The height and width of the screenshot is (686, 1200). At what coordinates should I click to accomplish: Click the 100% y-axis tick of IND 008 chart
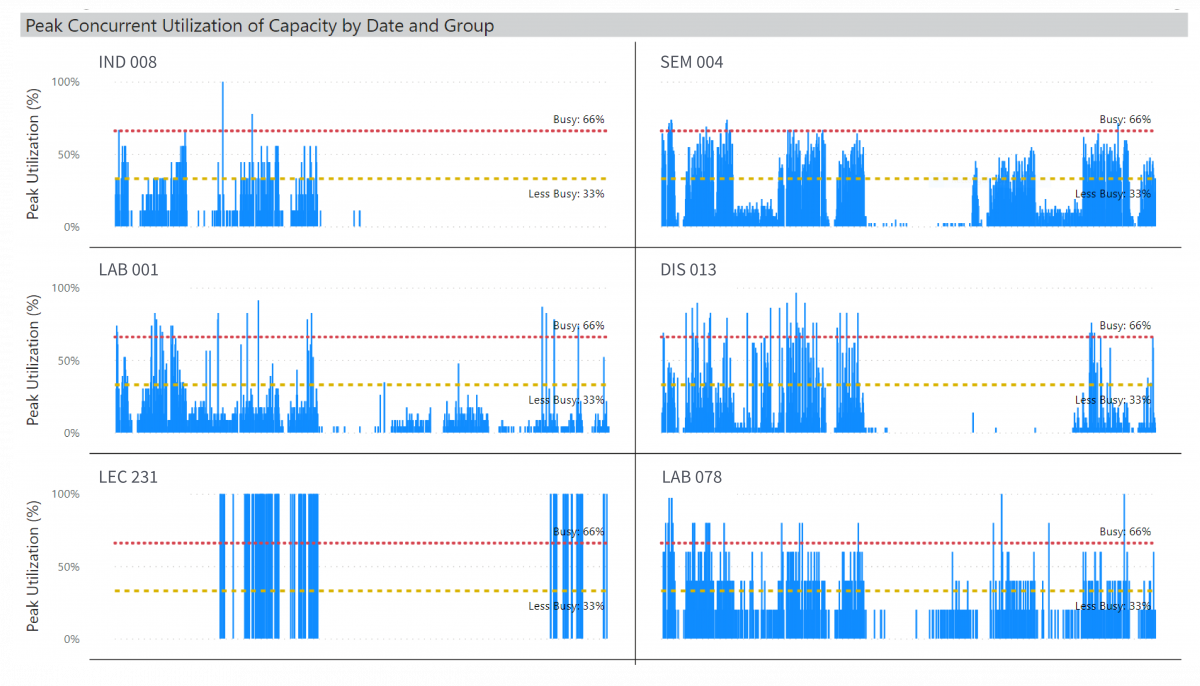66,82
